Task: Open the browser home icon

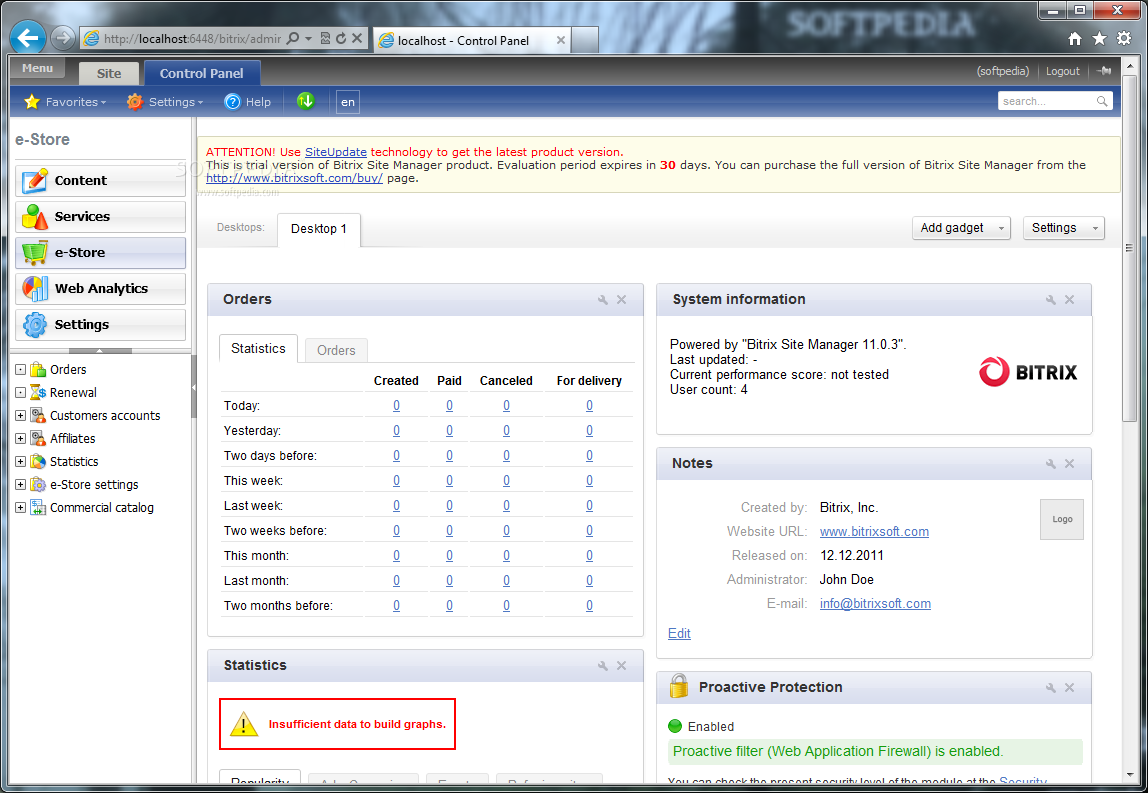Action: click(x=1075, y=39)
